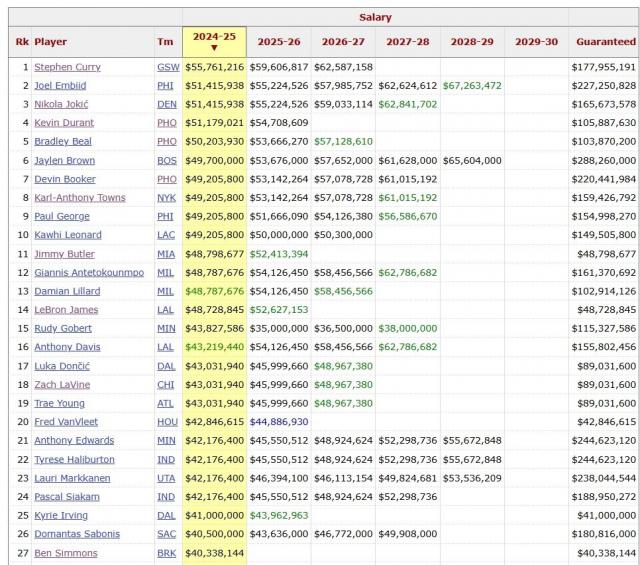Open Kevin Durant player link
This screenshot has width=640, height=565.
pos(63,123)
